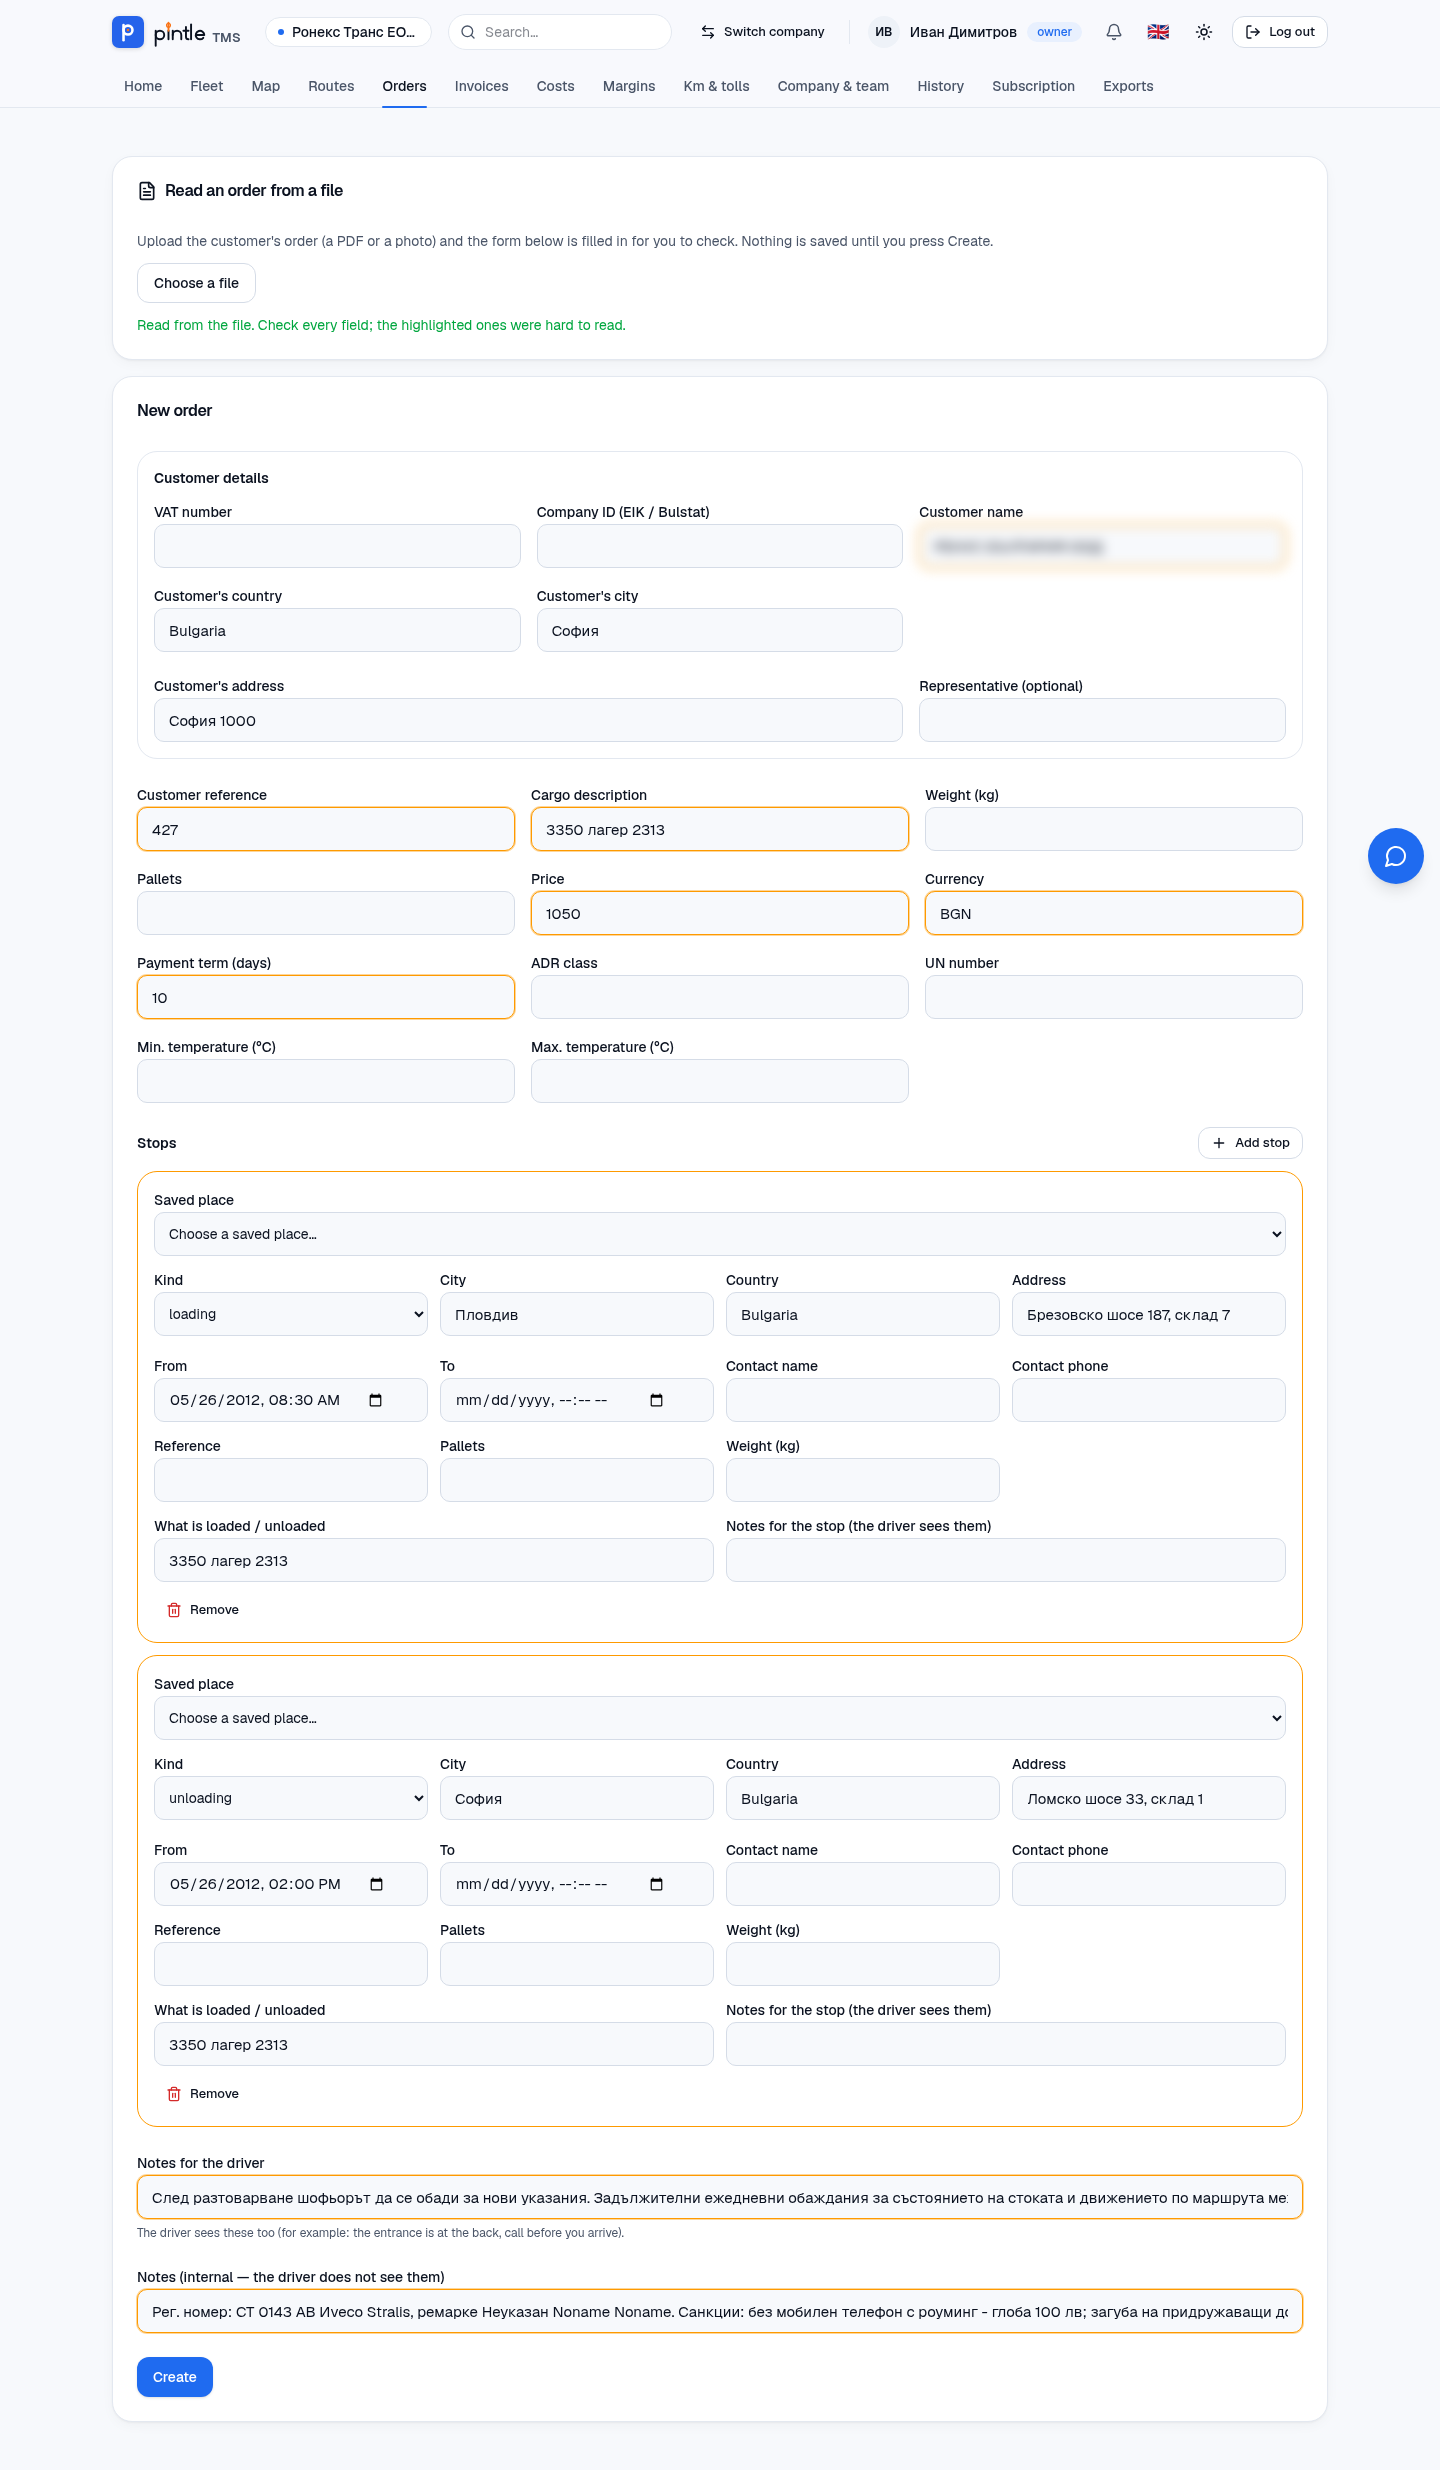Open the chat support bubble
The width and height of the screenshot is (1440, 2470).
[1395, 856]
